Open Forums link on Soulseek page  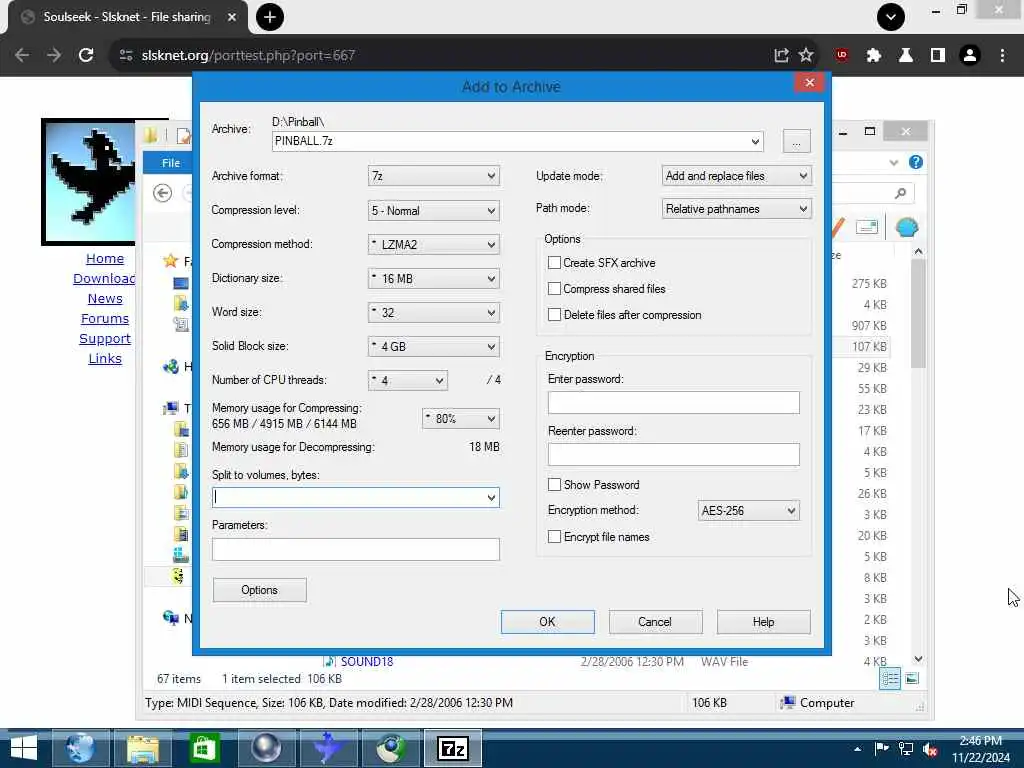coord(104,319)
